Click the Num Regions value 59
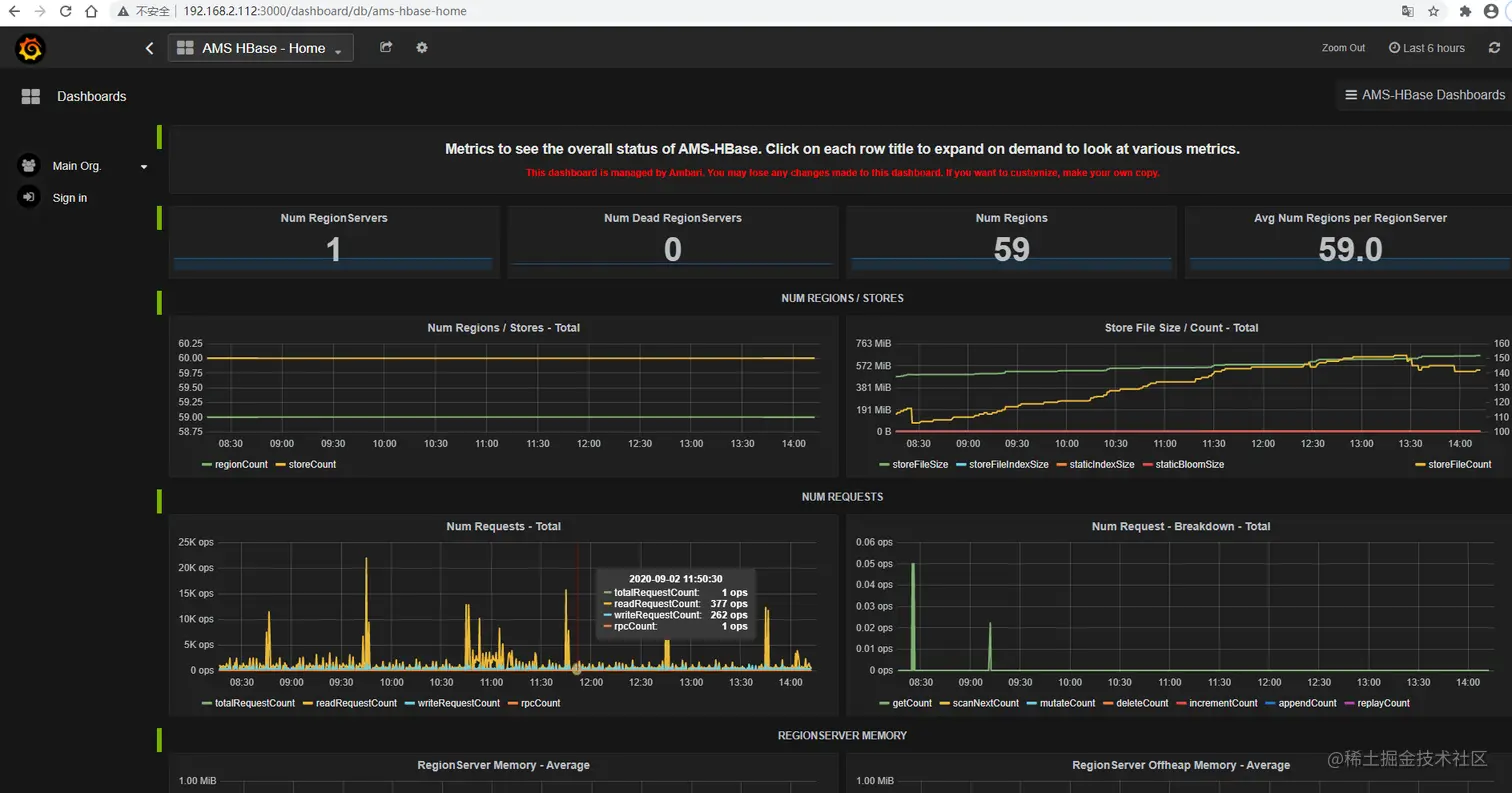Screen dimensions: 1512x793 pyautogui.click(x=1011, y=249)
